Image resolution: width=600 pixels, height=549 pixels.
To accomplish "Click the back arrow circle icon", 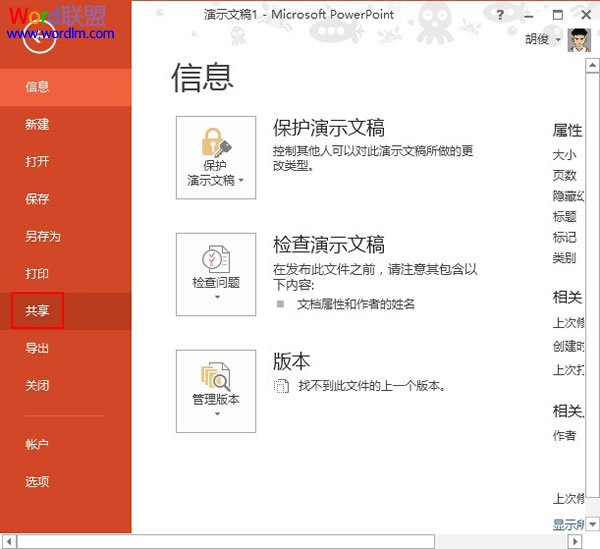I will click(39, 37).
